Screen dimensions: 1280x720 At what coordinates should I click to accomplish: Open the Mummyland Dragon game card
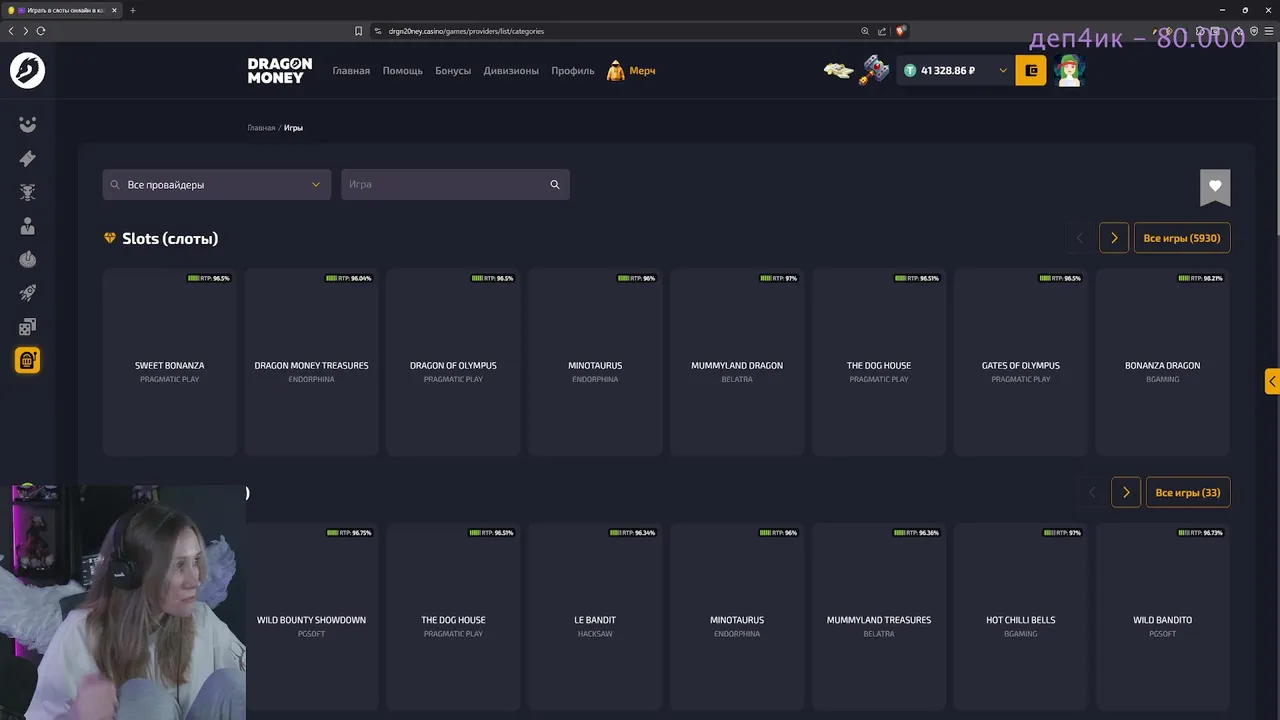click(737, 362)
